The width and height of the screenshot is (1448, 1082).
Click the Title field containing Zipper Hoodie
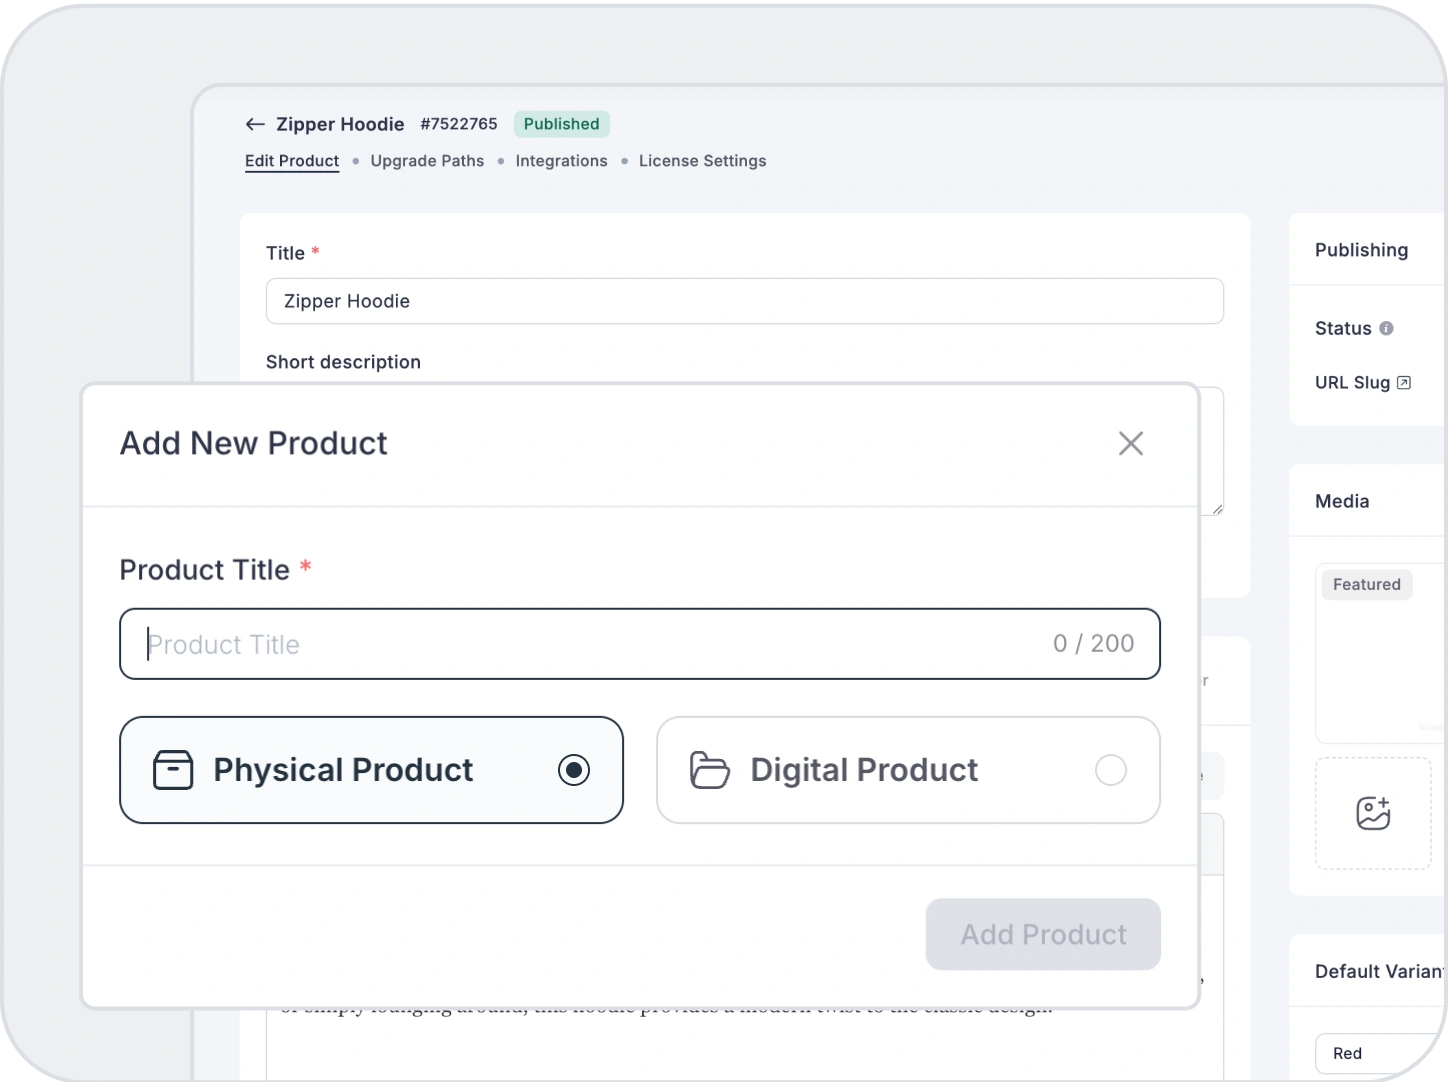(744, 301)
